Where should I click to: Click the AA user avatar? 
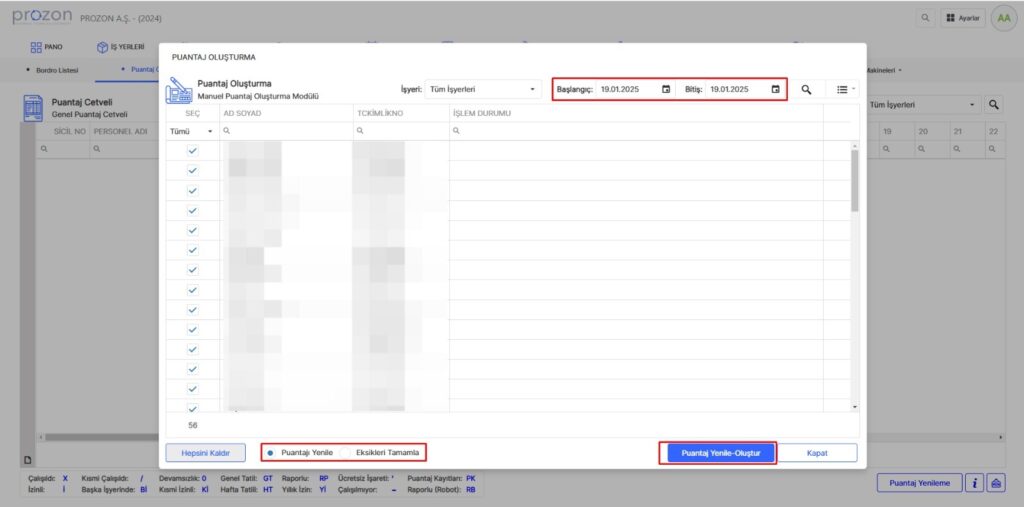pos(1004,19)
